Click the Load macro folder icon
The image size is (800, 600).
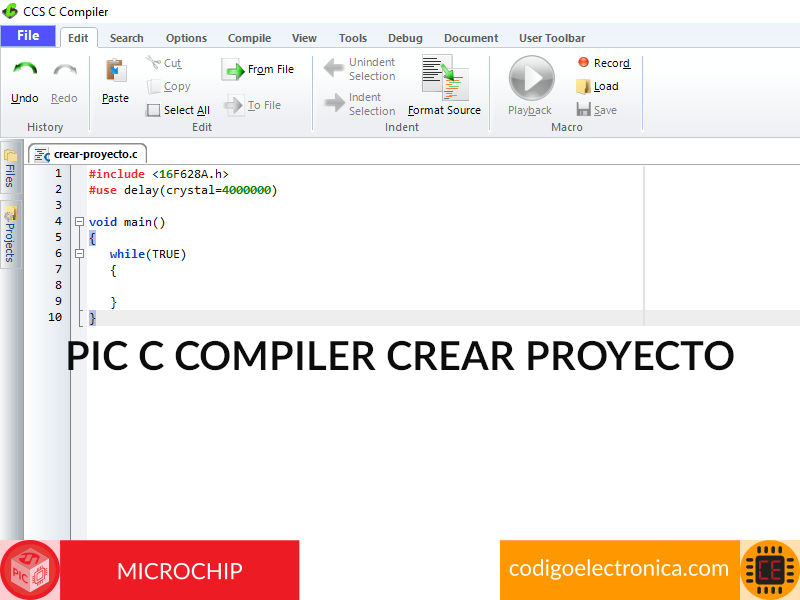pos(583,86)
